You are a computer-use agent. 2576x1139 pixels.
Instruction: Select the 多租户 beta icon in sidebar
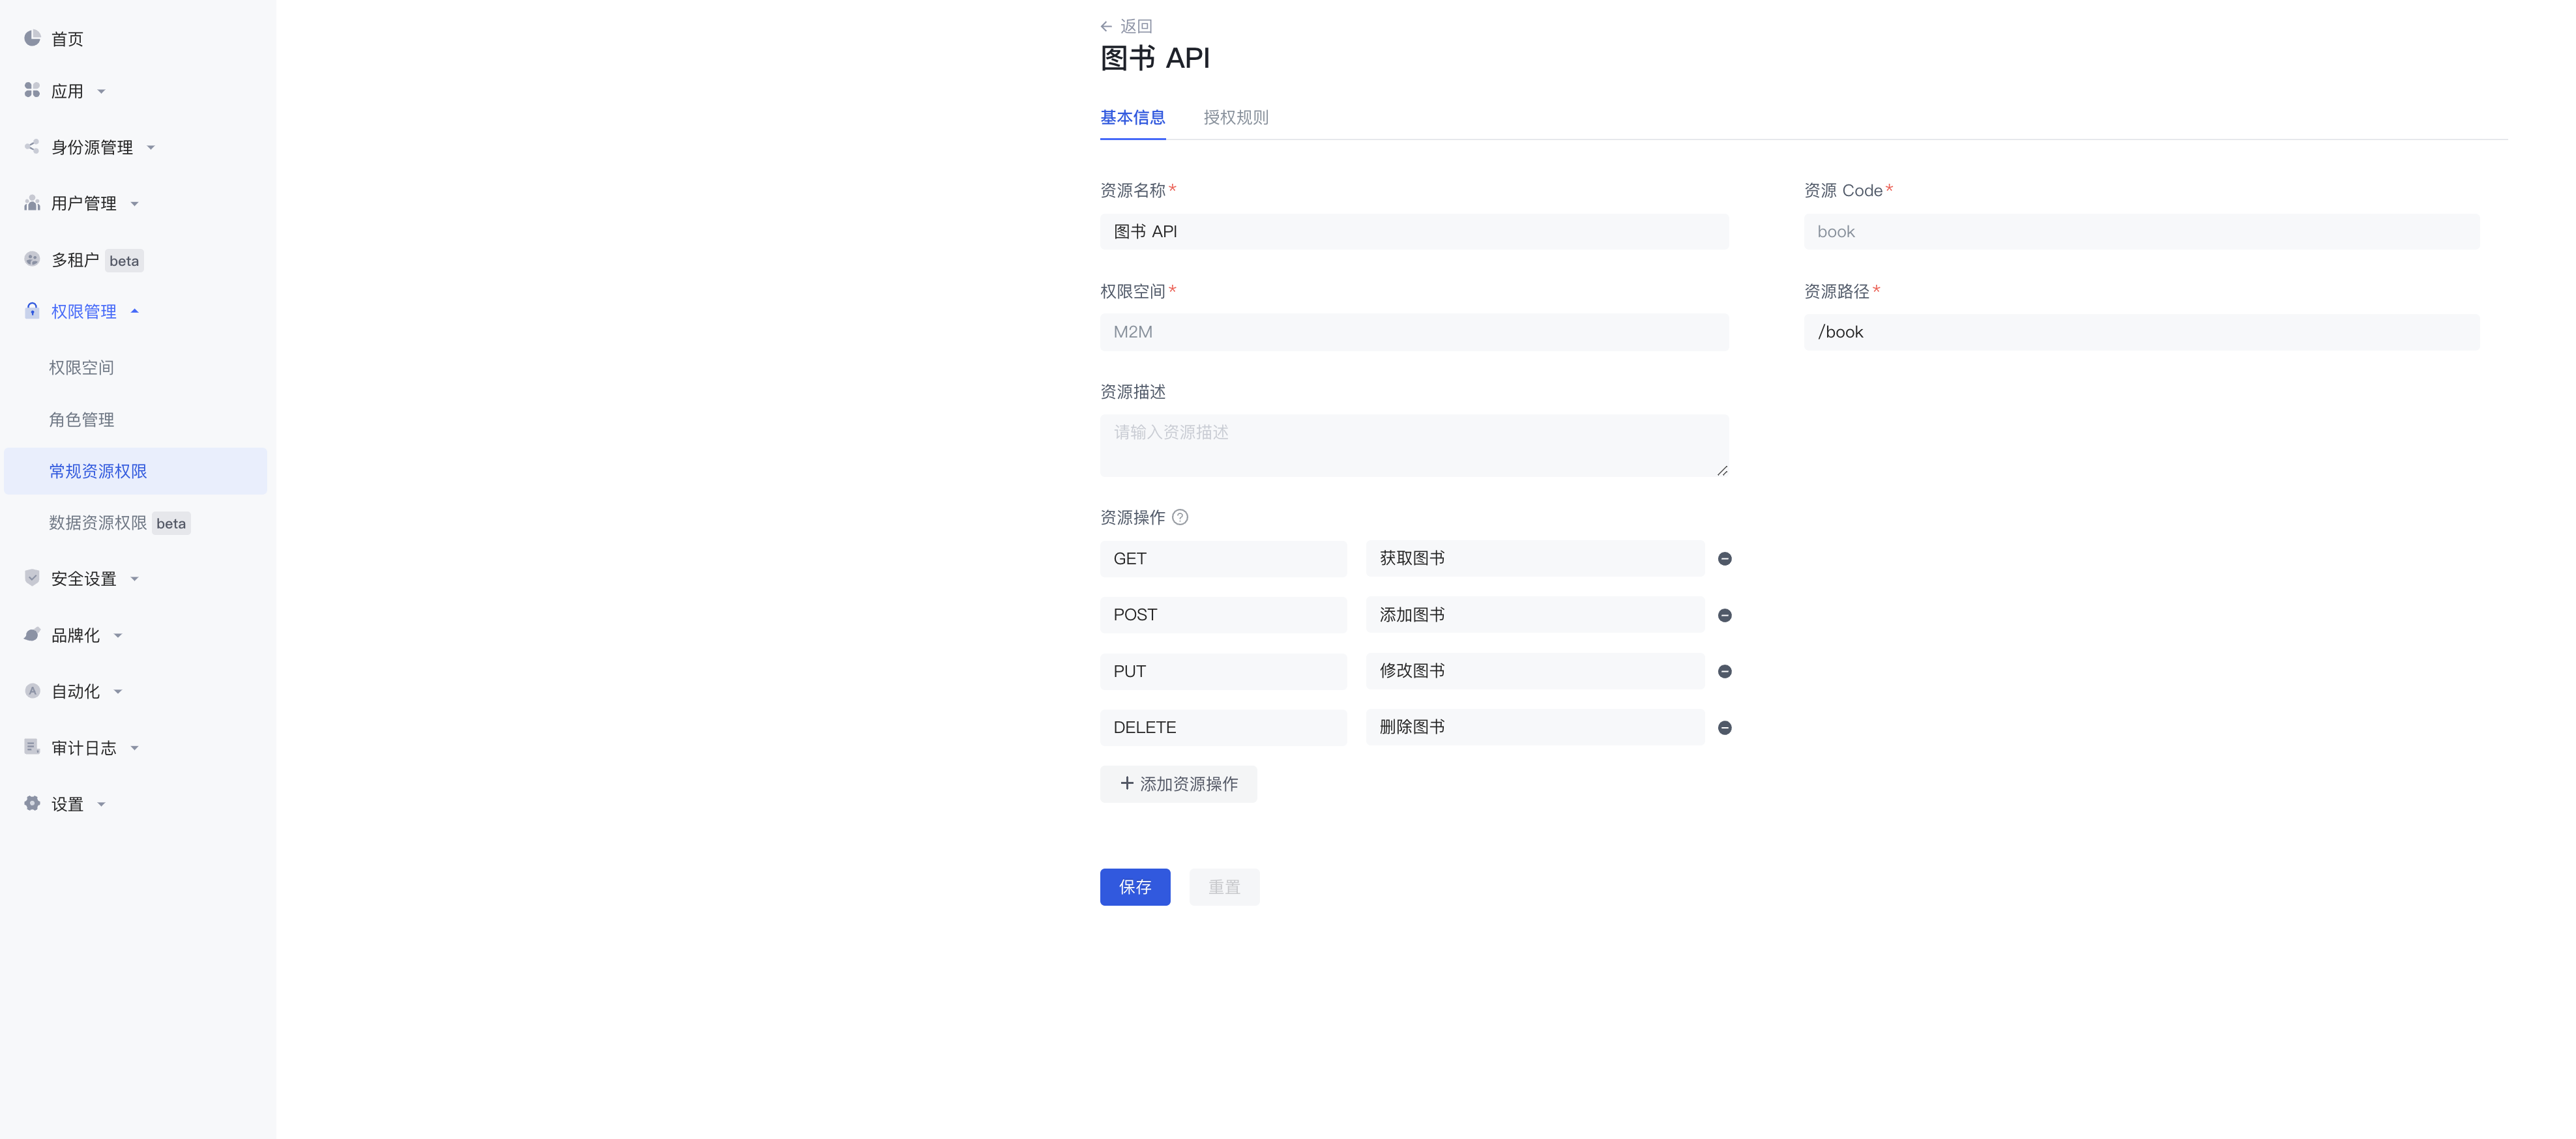click(x=31, y=259)
